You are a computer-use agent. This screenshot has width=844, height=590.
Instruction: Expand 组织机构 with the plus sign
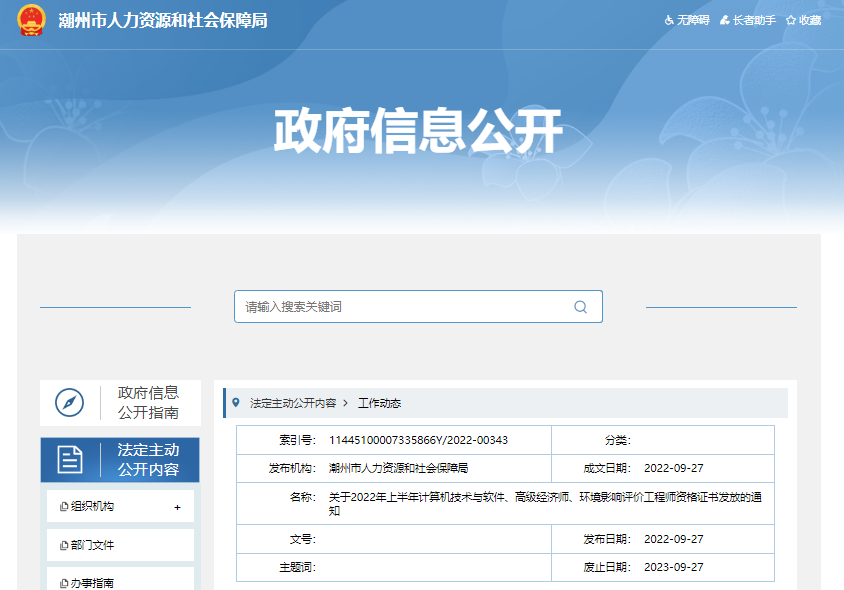pos(177,507)
